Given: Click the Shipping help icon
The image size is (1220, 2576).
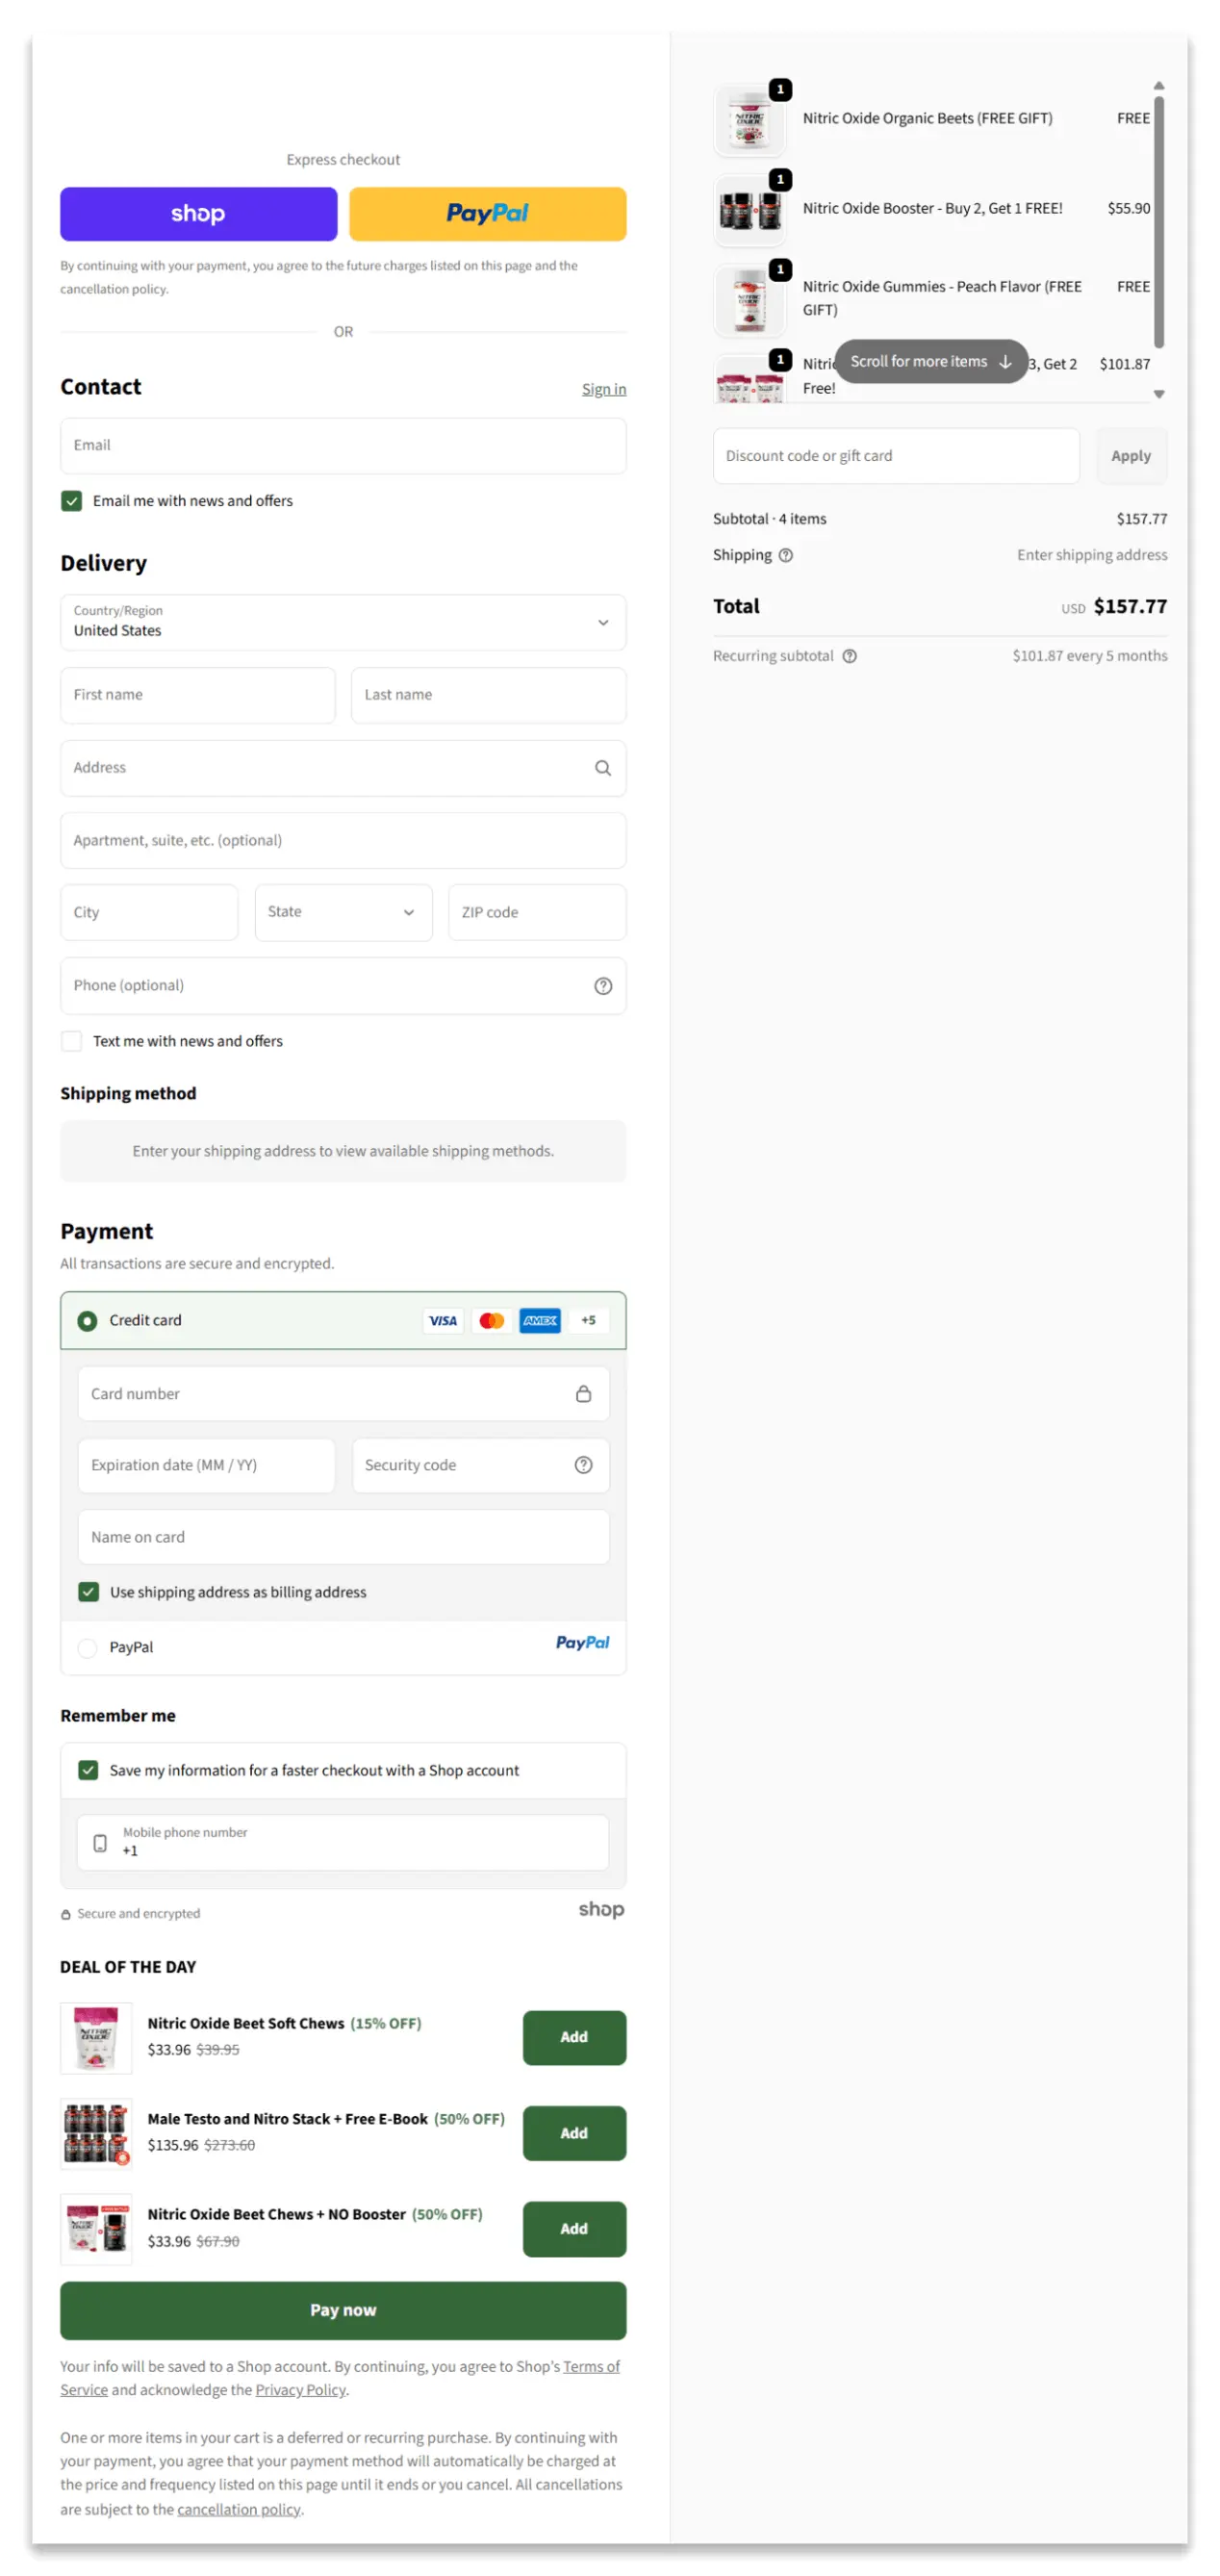Looking at the screenshot, I should 785,556.
